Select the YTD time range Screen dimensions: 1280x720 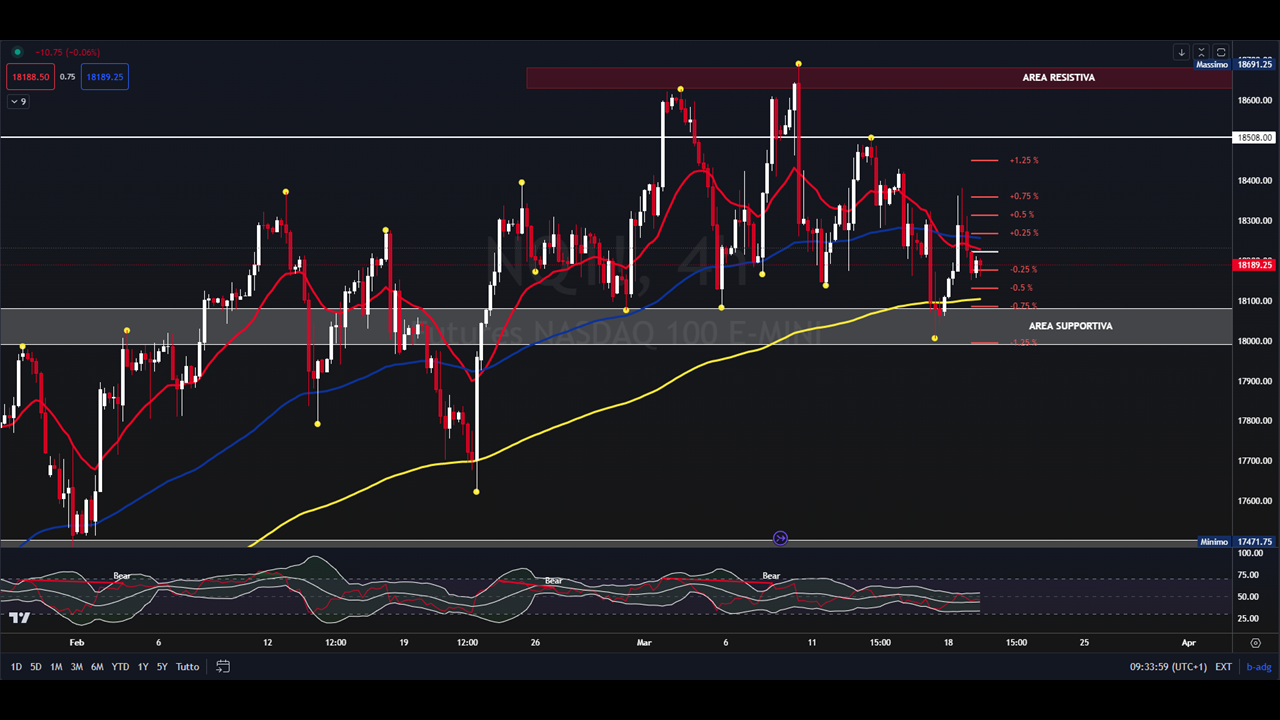[120, 667]
